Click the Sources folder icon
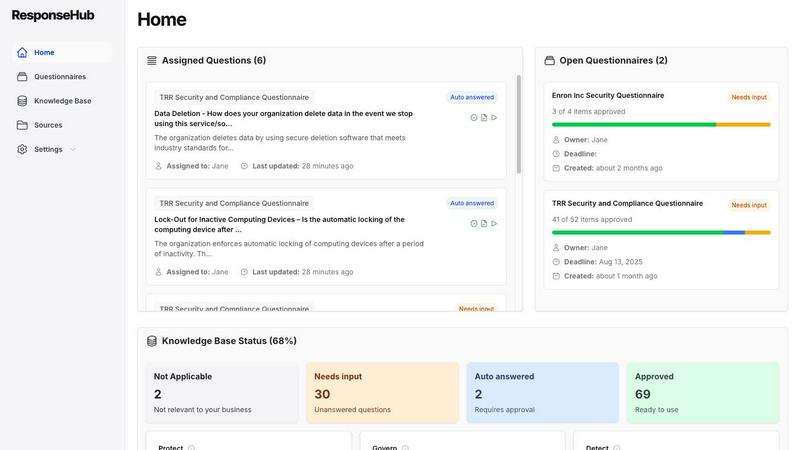Image resolution: width=800 pixels, height=450 pixels. 22,125
